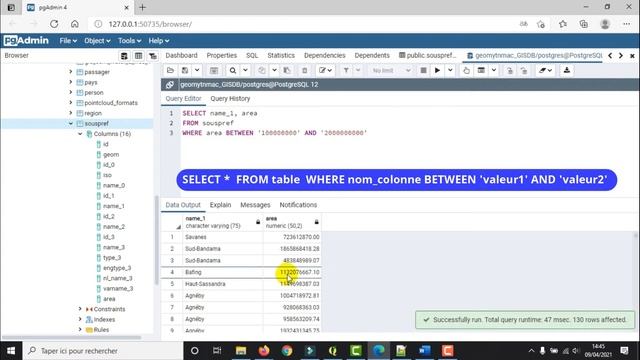Open the Tools menu
This screenshot has width=640, height=360.
coord(129,41)
